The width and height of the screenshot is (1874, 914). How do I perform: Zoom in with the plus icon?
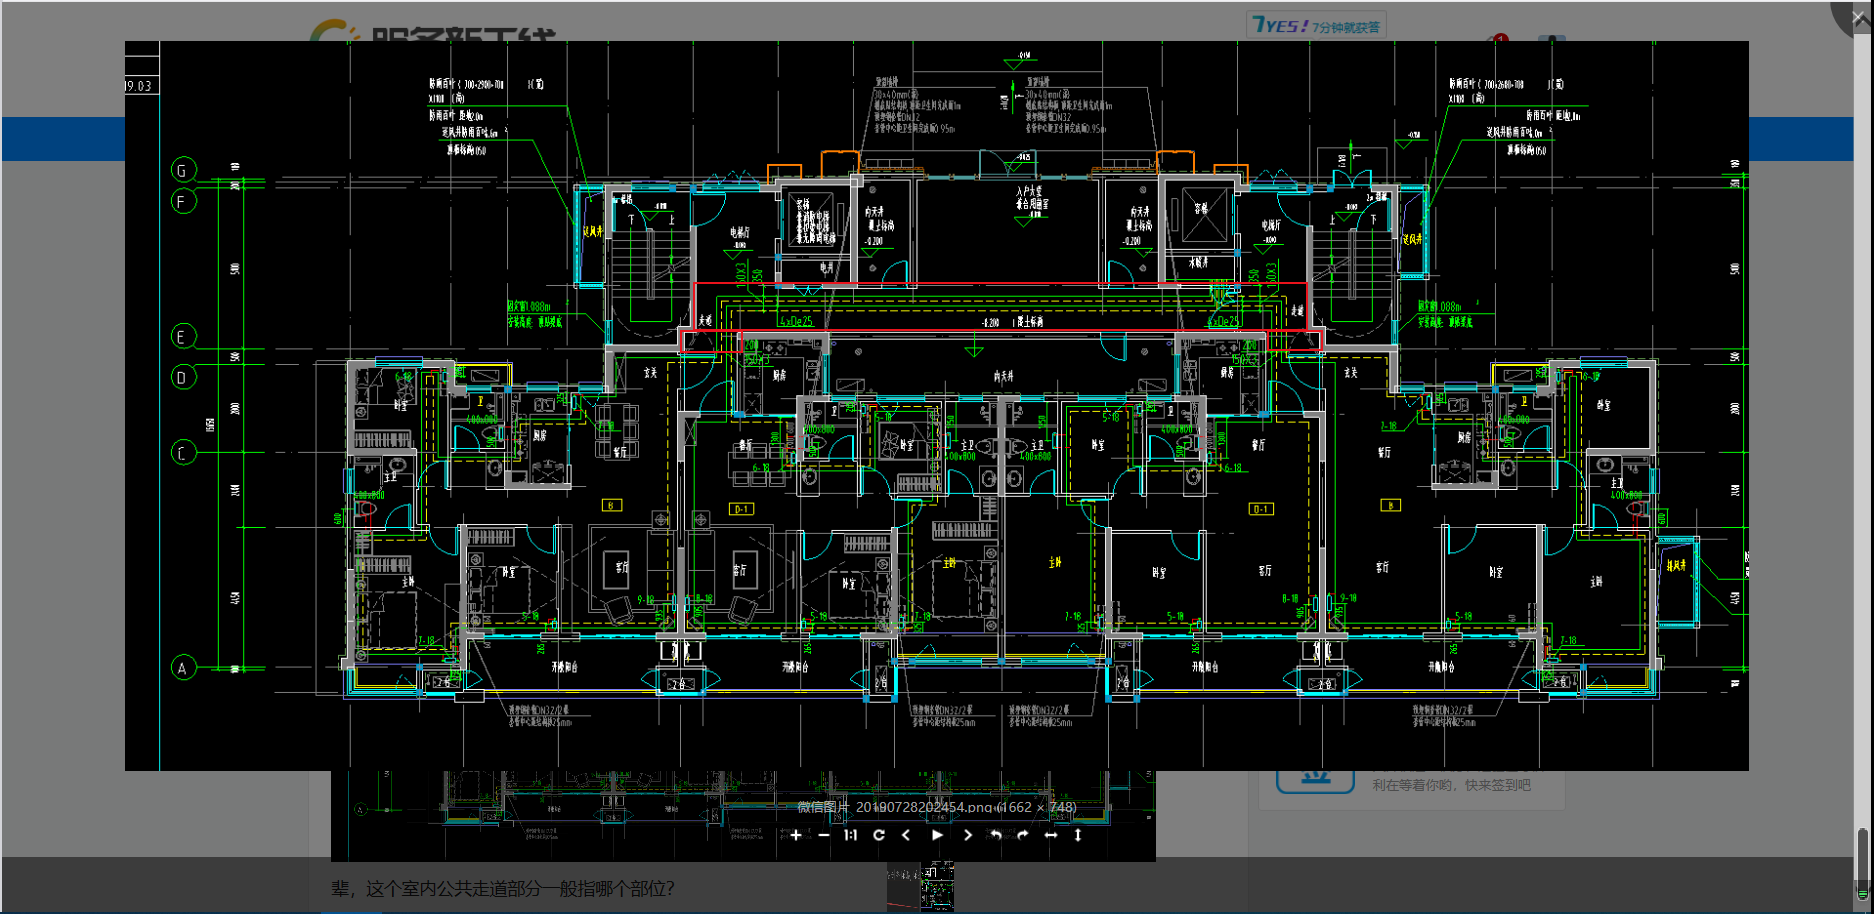(796, 835)
